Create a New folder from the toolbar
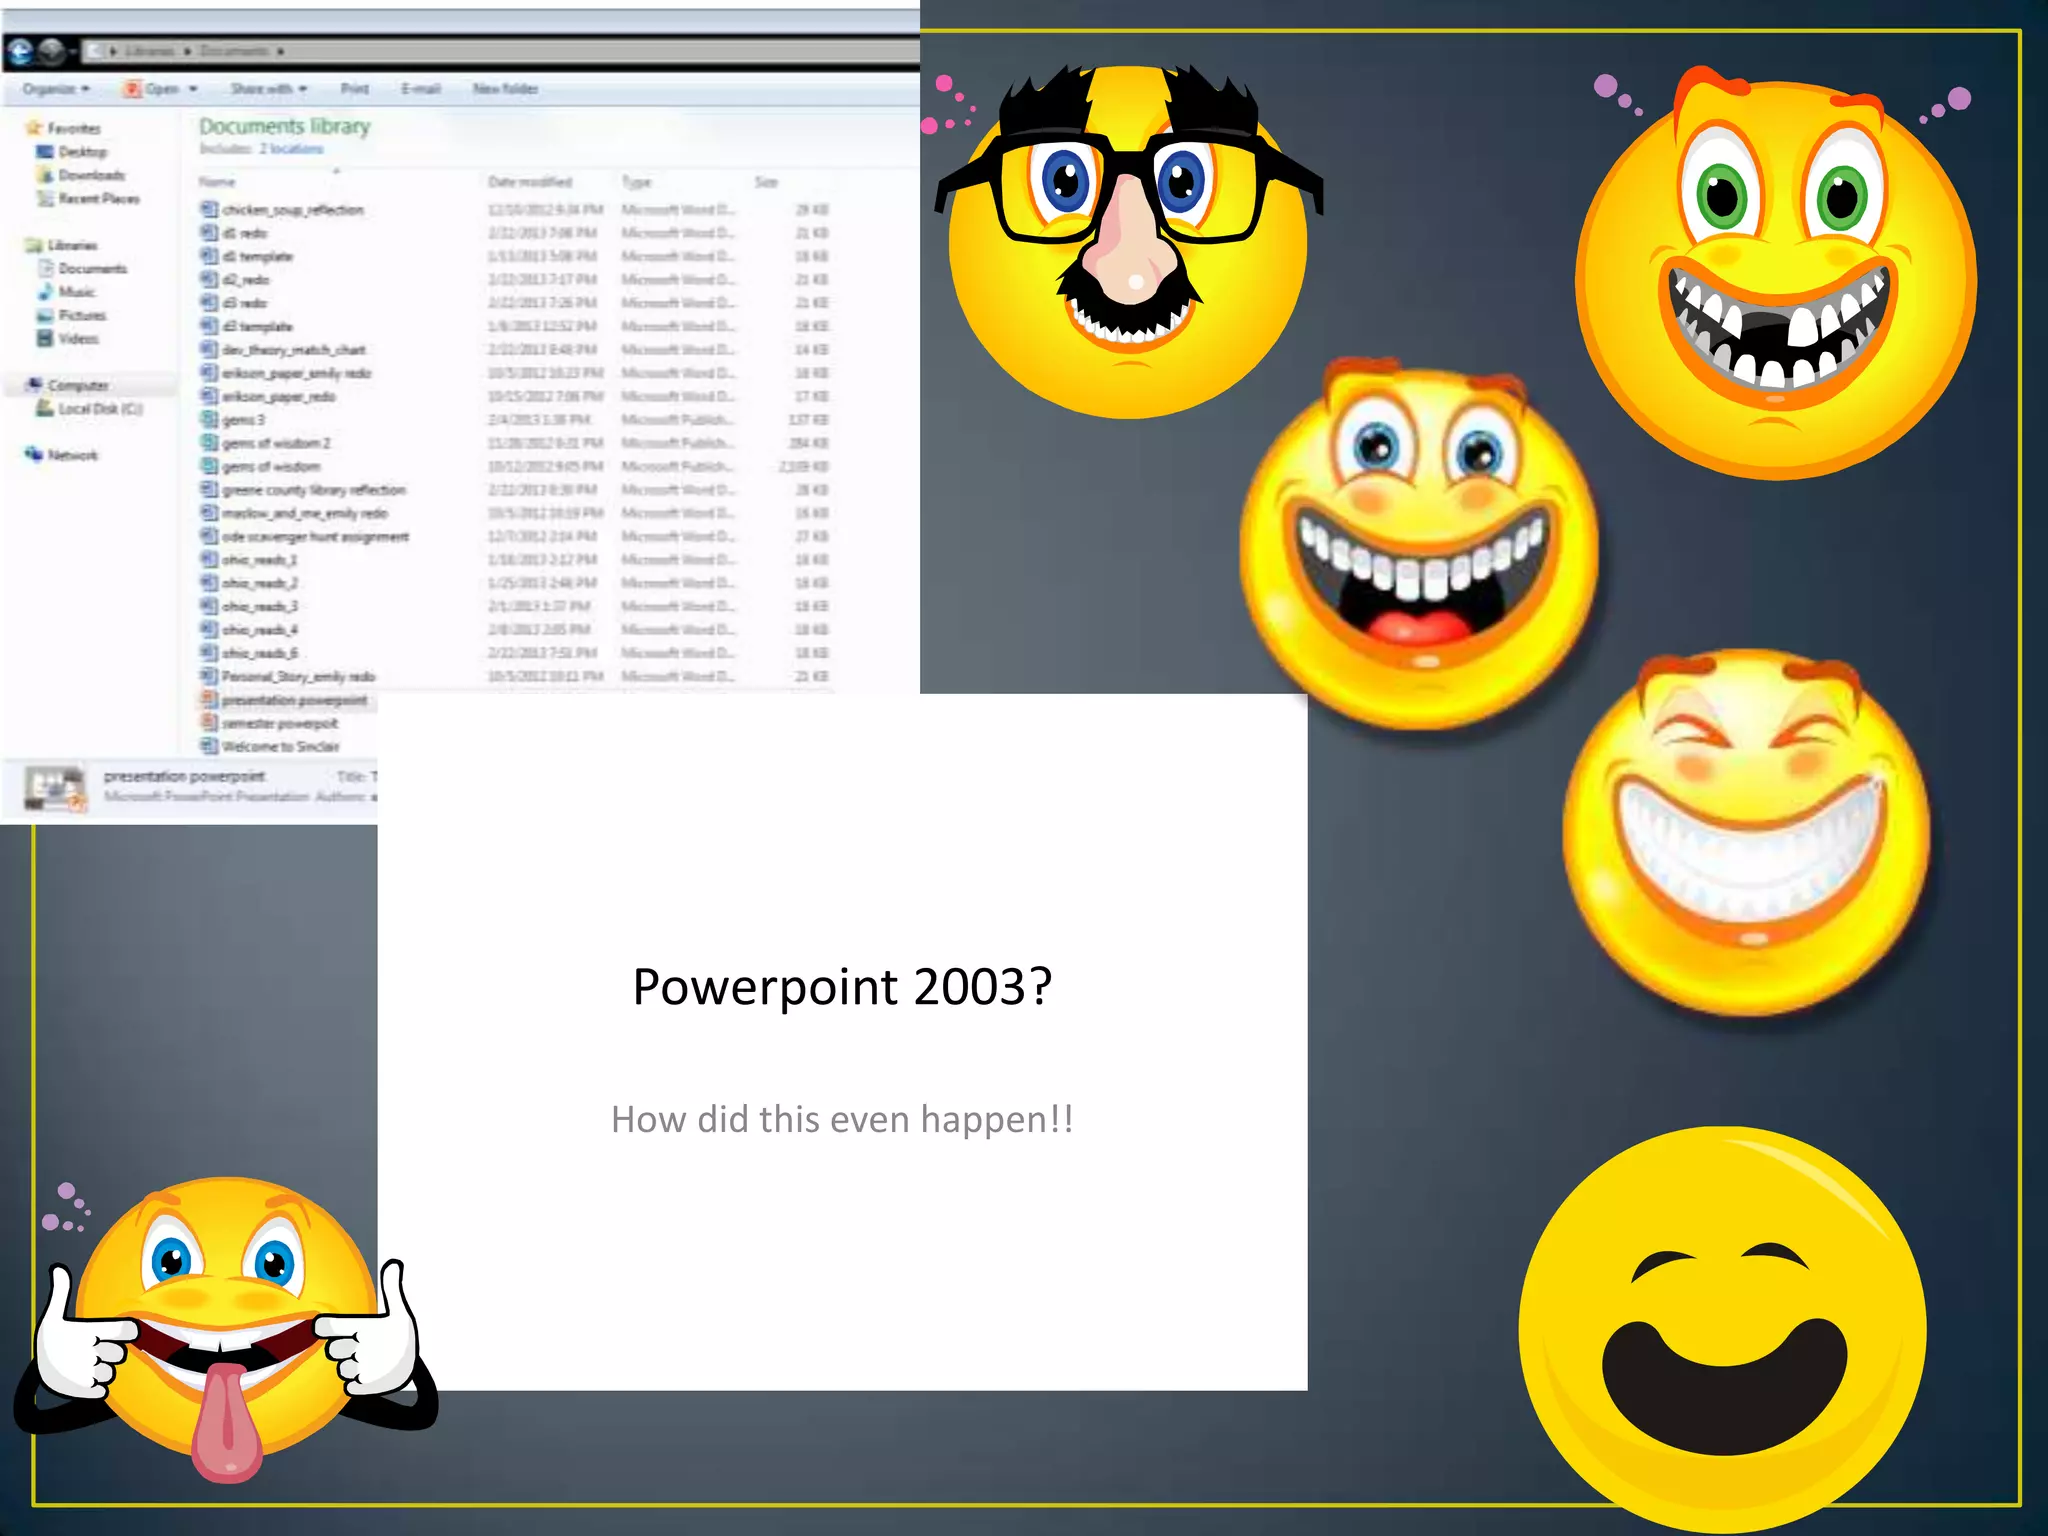 click(x=505, y=89)
